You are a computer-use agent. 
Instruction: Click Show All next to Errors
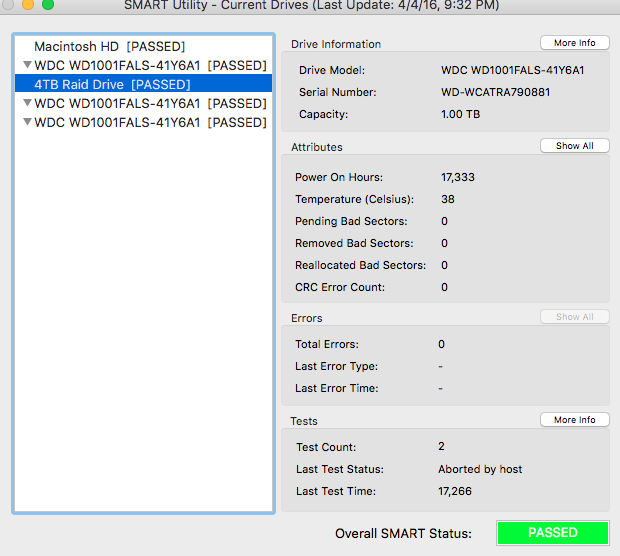pyautogui.click(x=575, y=317)
